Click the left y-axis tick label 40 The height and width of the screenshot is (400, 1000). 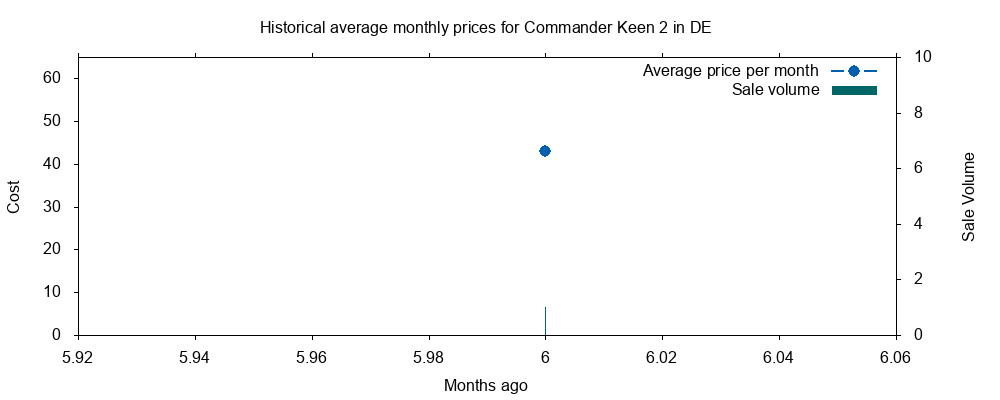coord(53,164)
